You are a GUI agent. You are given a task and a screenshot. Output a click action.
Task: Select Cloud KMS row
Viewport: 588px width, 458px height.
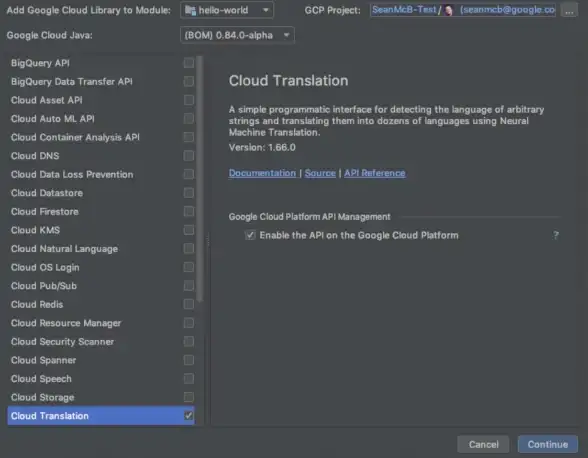point(101,230)
